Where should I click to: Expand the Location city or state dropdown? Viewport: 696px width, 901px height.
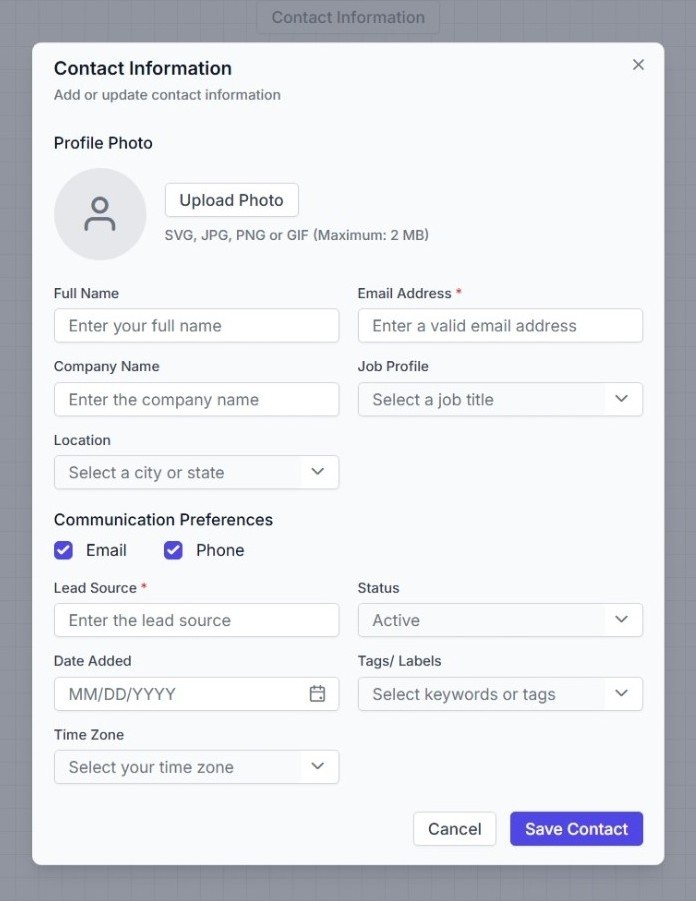(196, 472)
